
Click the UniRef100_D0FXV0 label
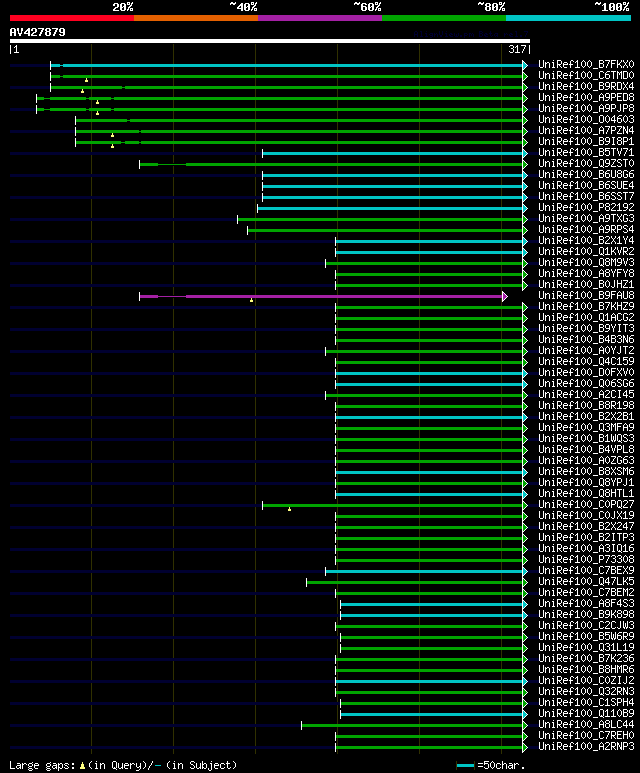point(586,372)
